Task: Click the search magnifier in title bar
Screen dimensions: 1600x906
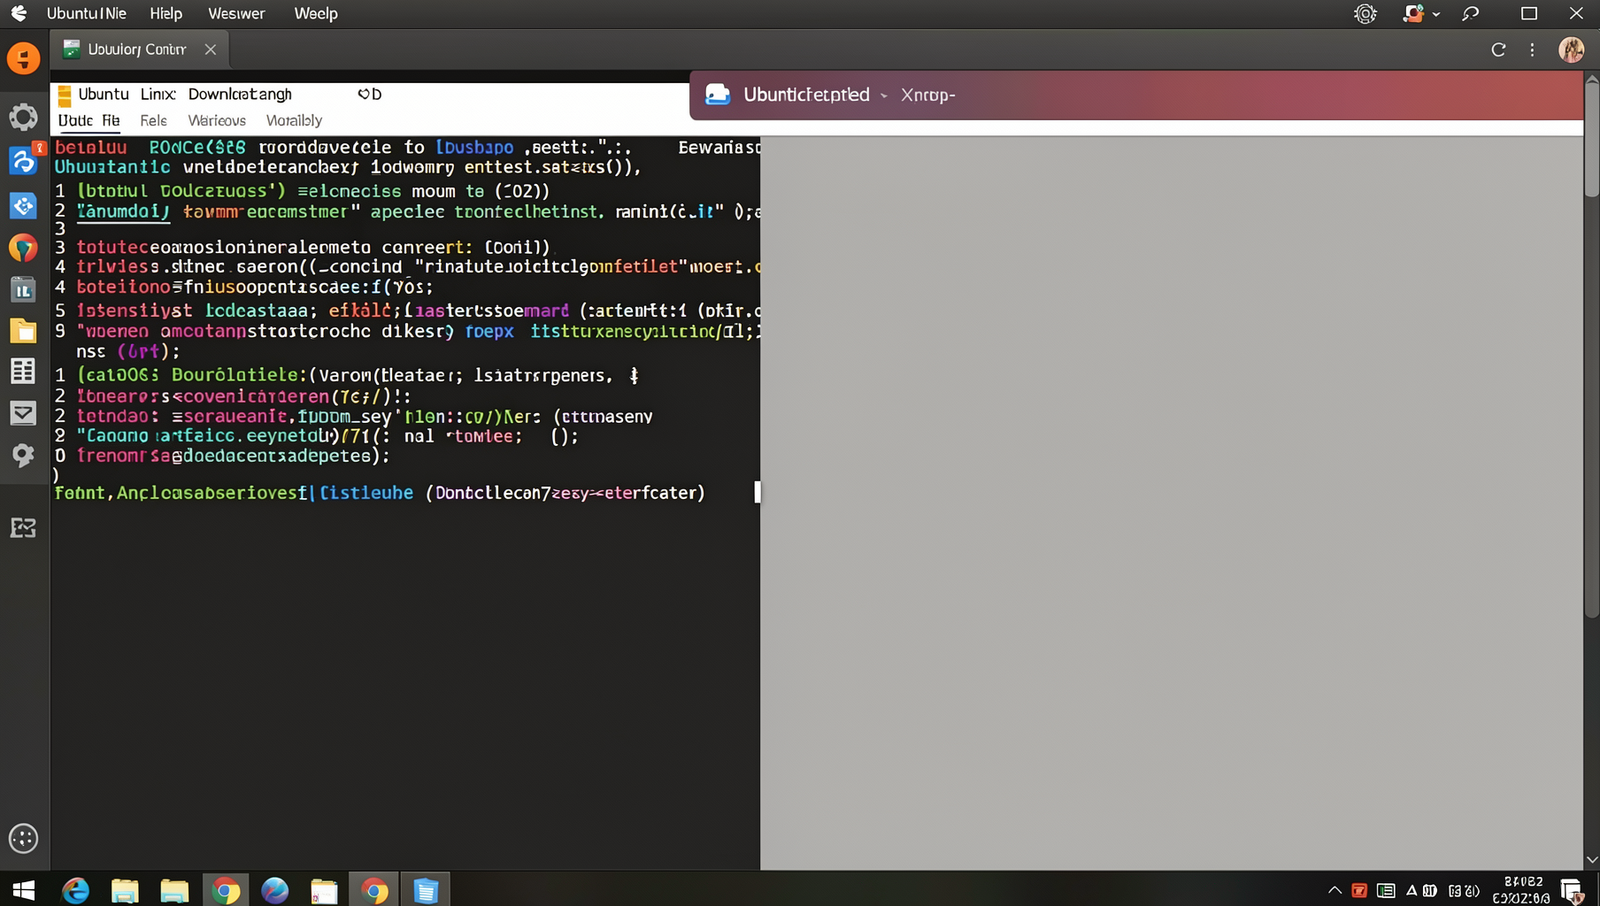Action: 1470,13
